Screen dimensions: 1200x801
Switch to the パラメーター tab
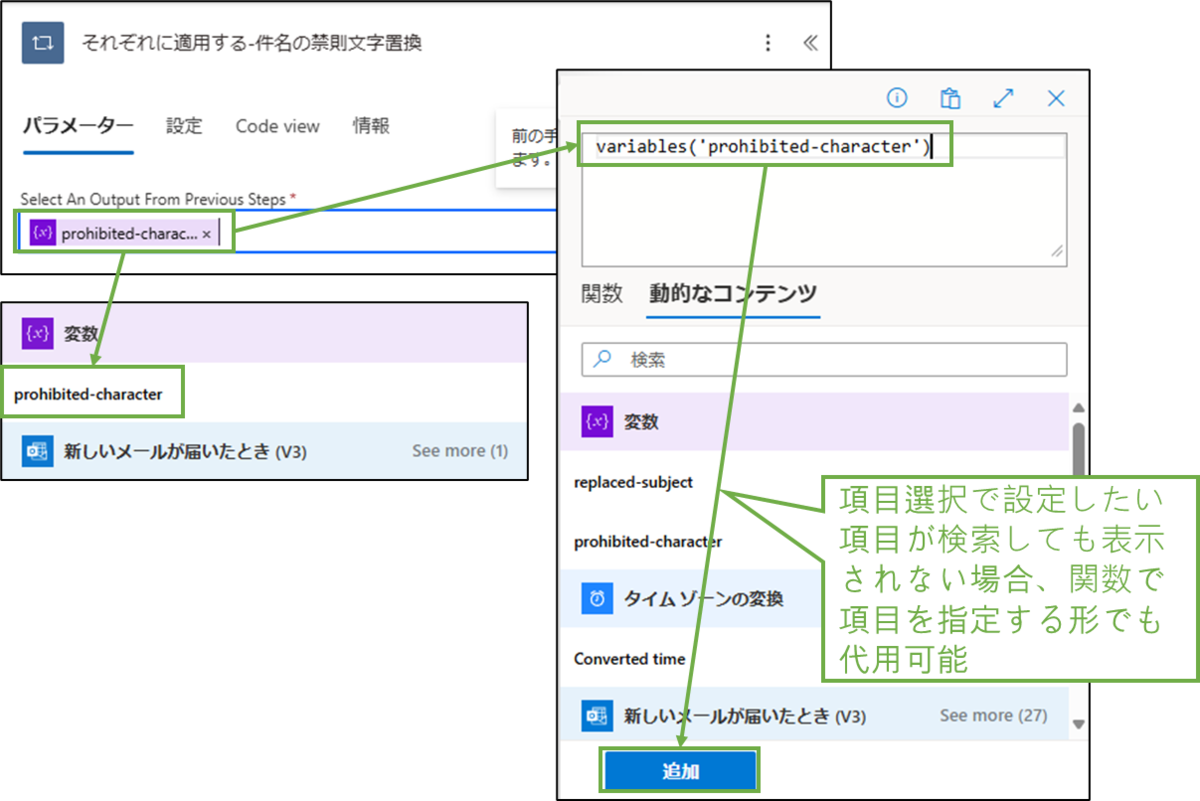78,126
